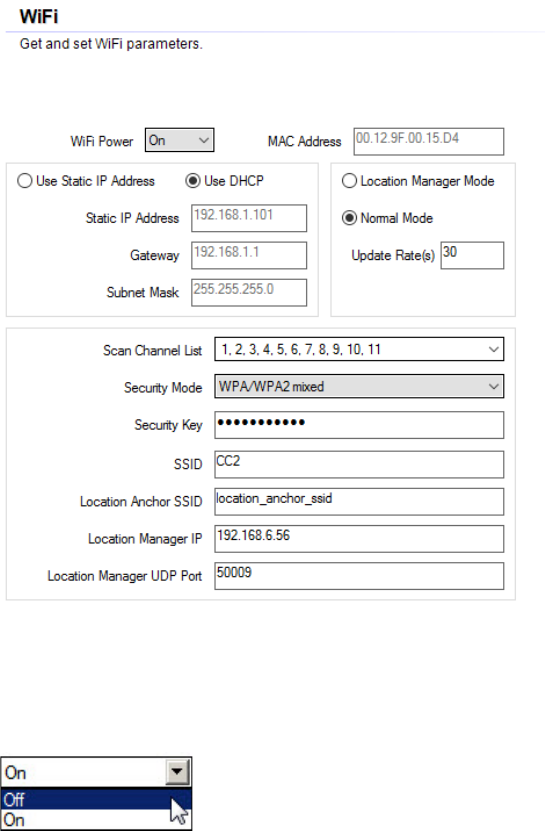
Task: Click the Location Manager UDP Port field
Action: 359,576
